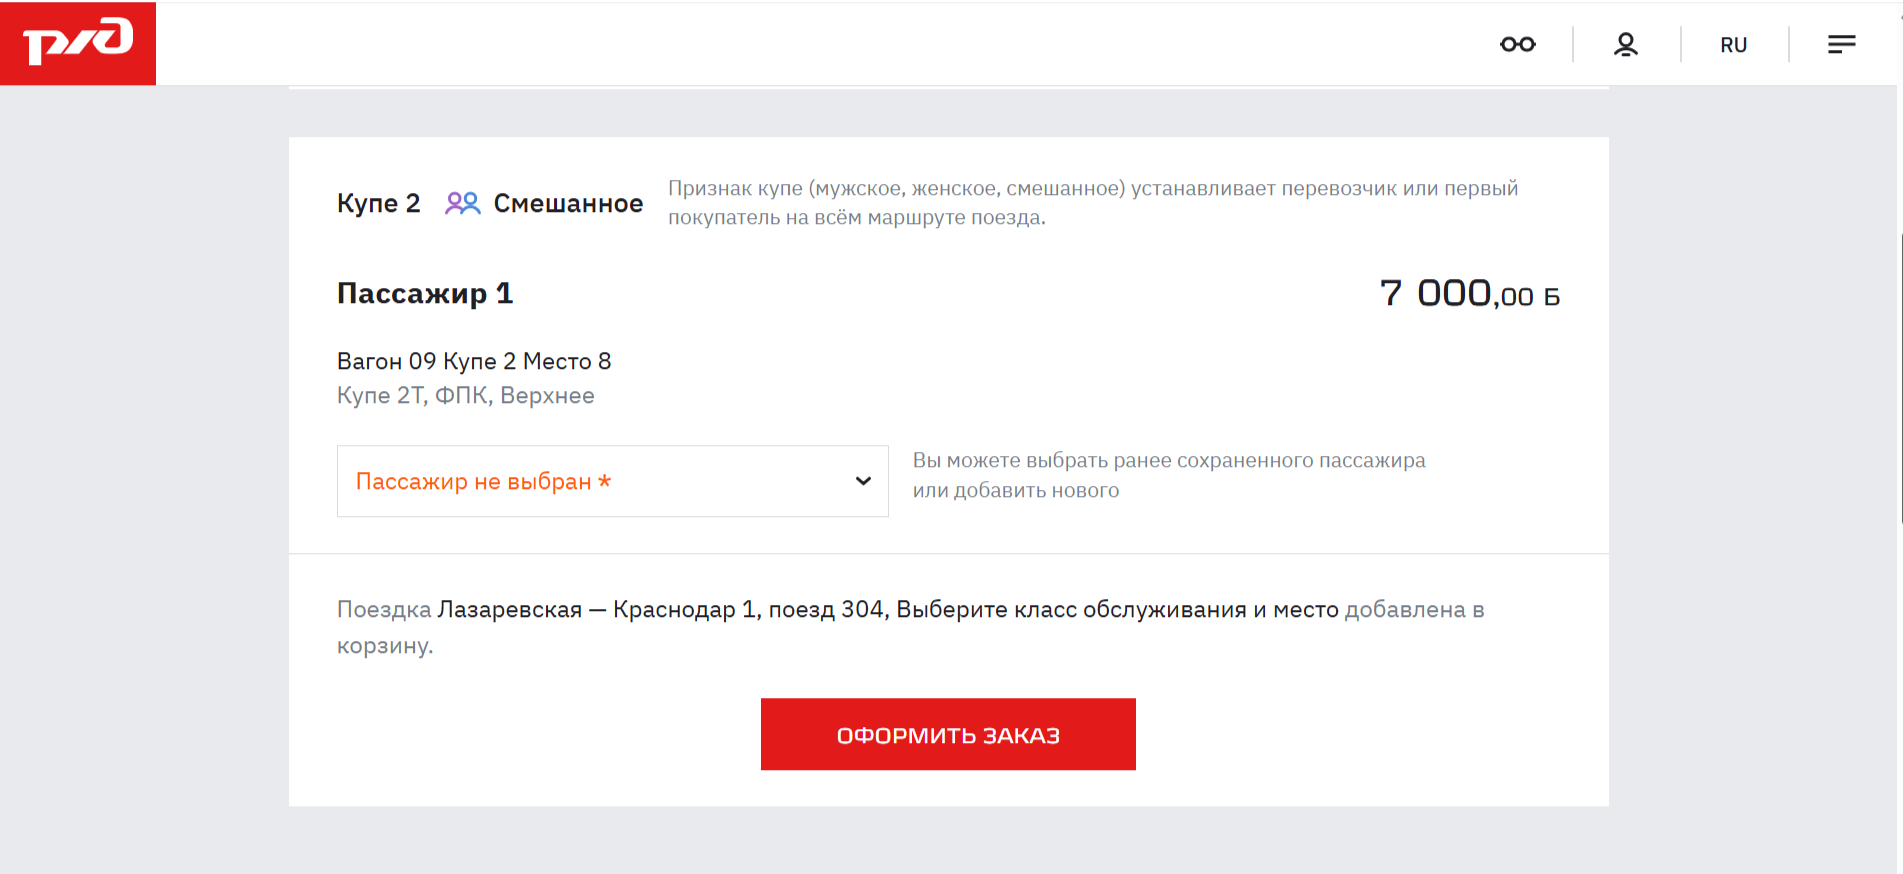Click the 'Купе 2' compartment label

pos(378,203)
